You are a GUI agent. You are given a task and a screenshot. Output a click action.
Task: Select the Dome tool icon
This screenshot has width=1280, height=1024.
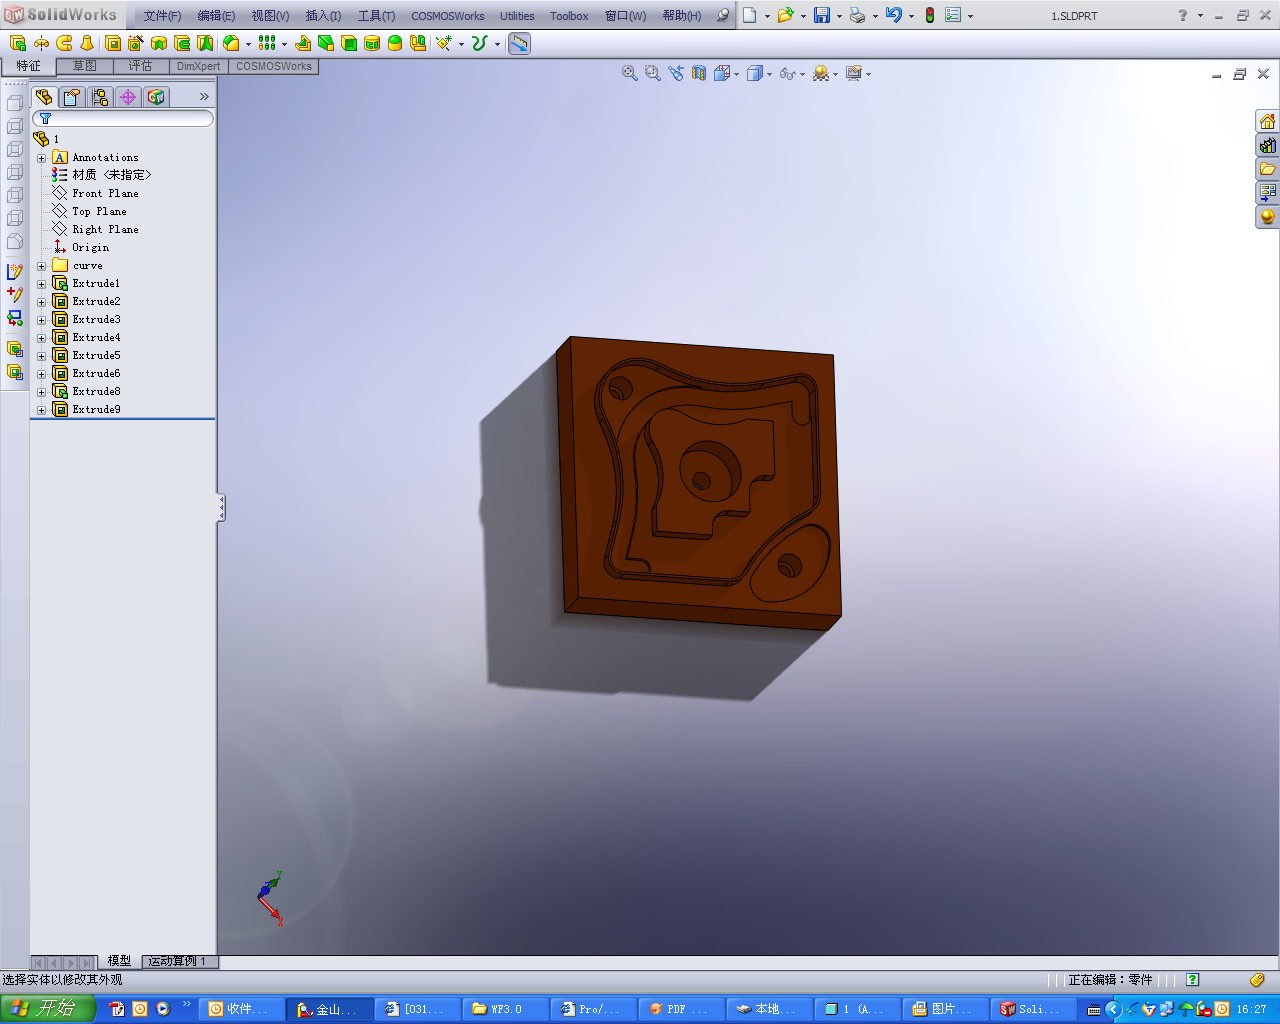tap(395, 43)
